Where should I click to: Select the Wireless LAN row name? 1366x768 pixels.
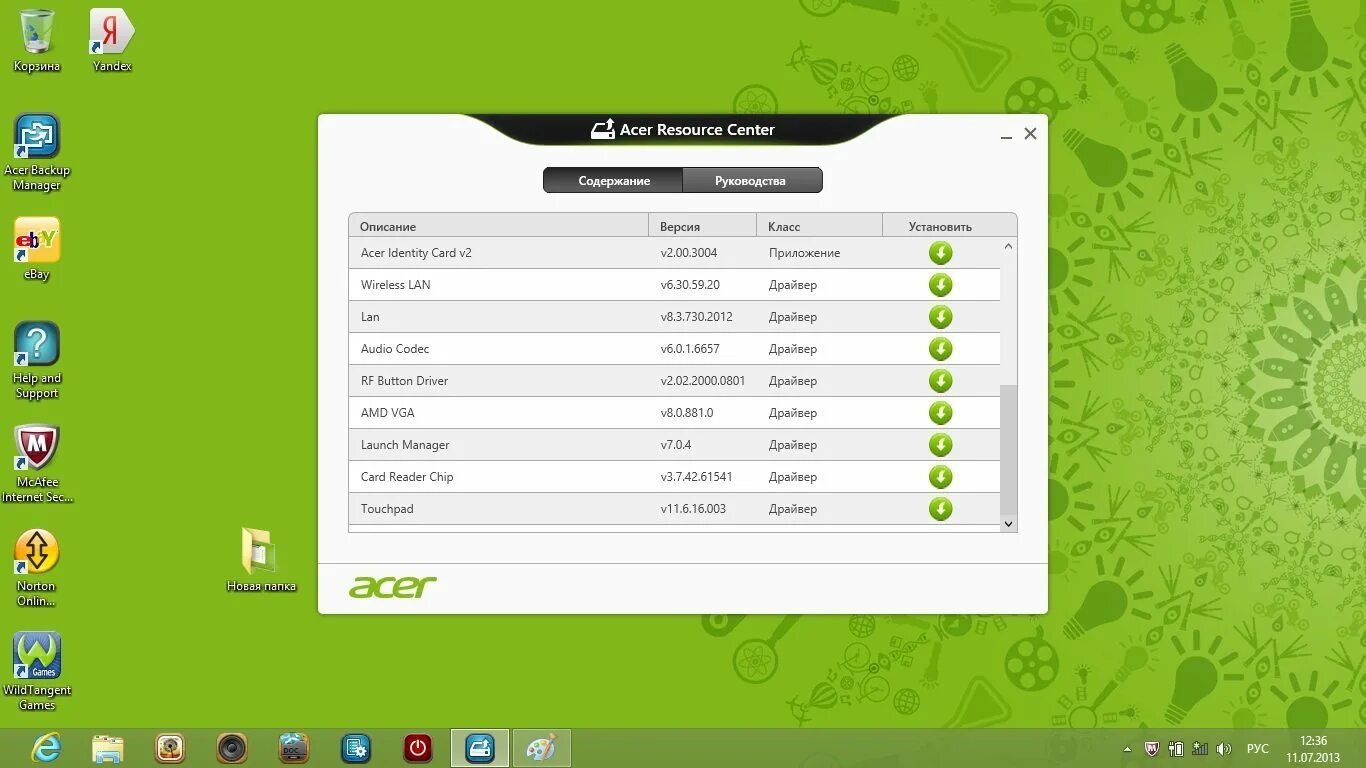pyautogui.click(x=396, y=285)
